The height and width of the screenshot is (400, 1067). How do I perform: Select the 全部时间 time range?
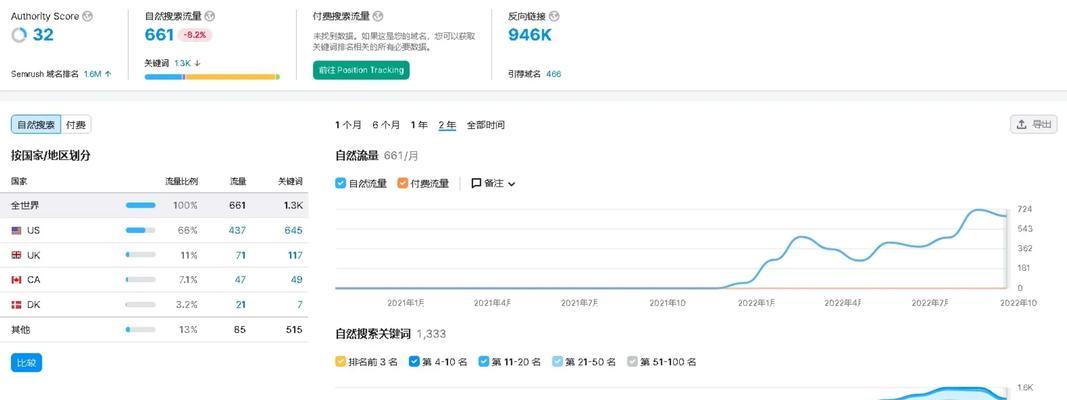(486, 125)
